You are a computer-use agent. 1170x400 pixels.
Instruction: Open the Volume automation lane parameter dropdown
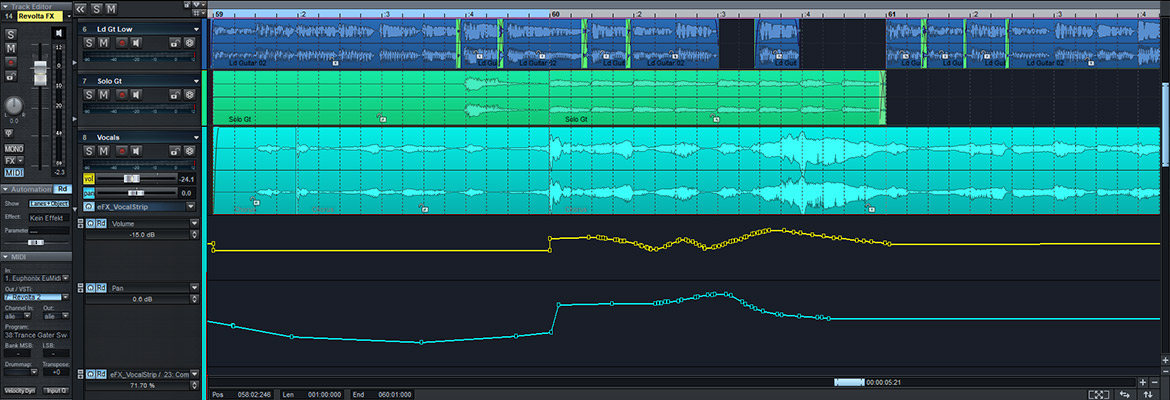coord(194,223)
